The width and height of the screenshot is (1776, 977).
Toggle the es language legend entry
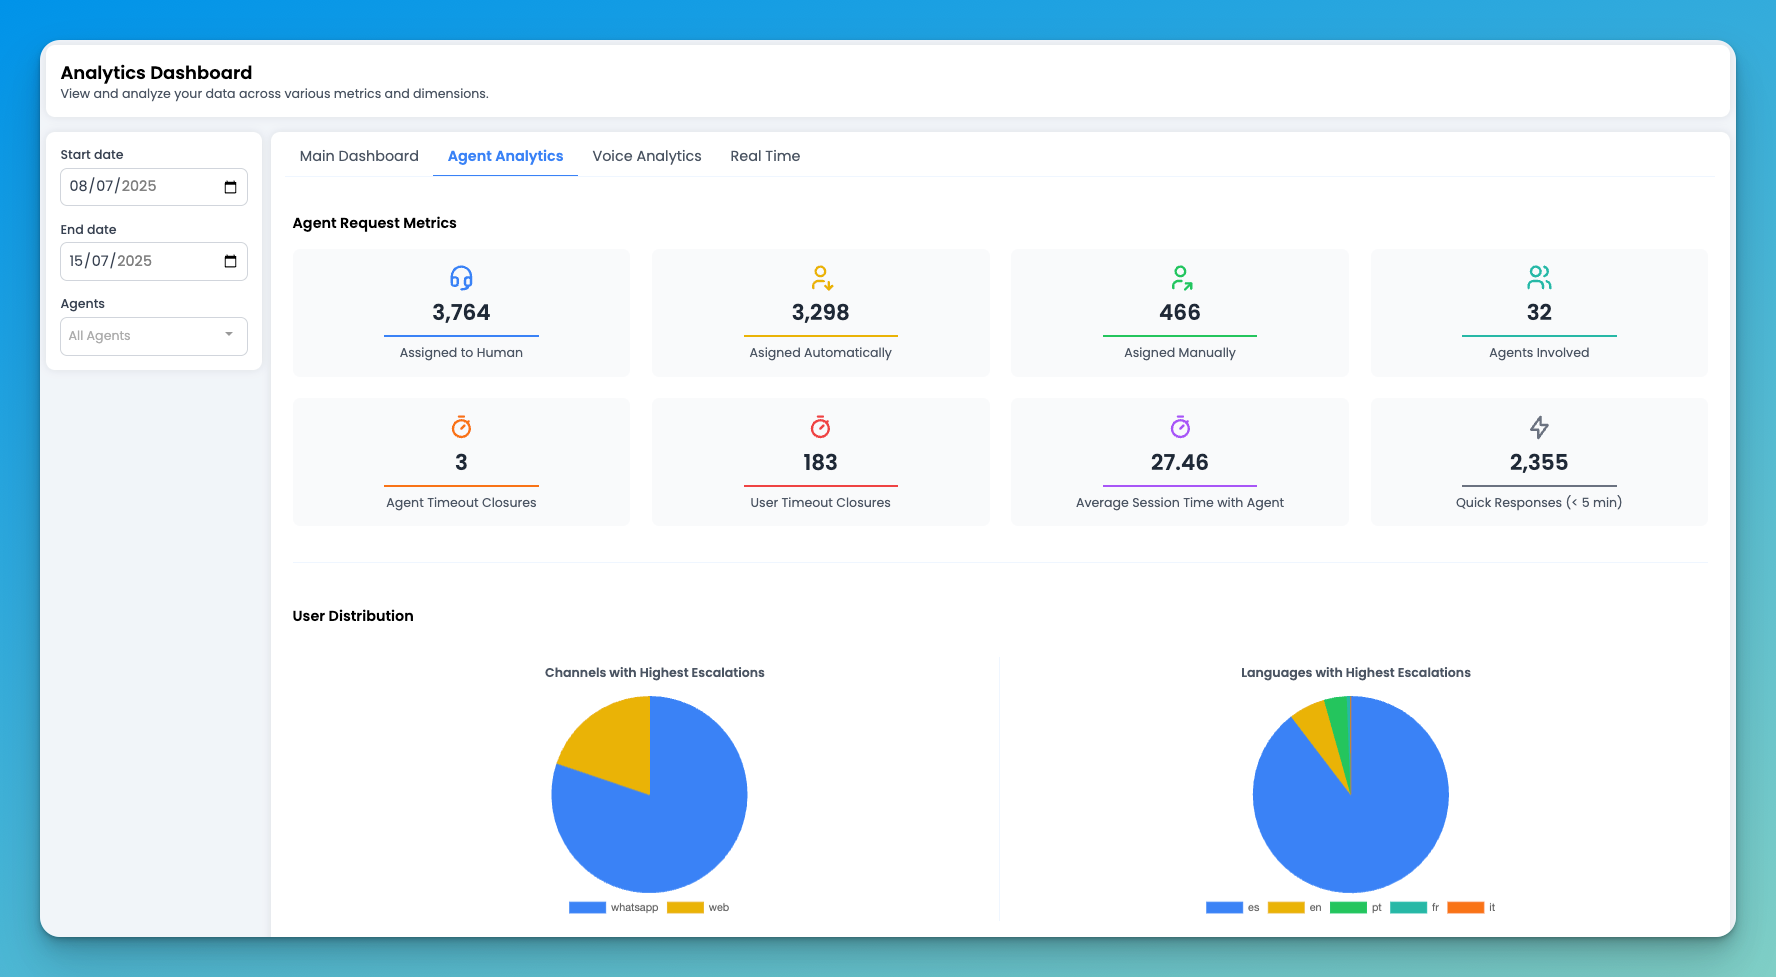[x=1239, y=907]
